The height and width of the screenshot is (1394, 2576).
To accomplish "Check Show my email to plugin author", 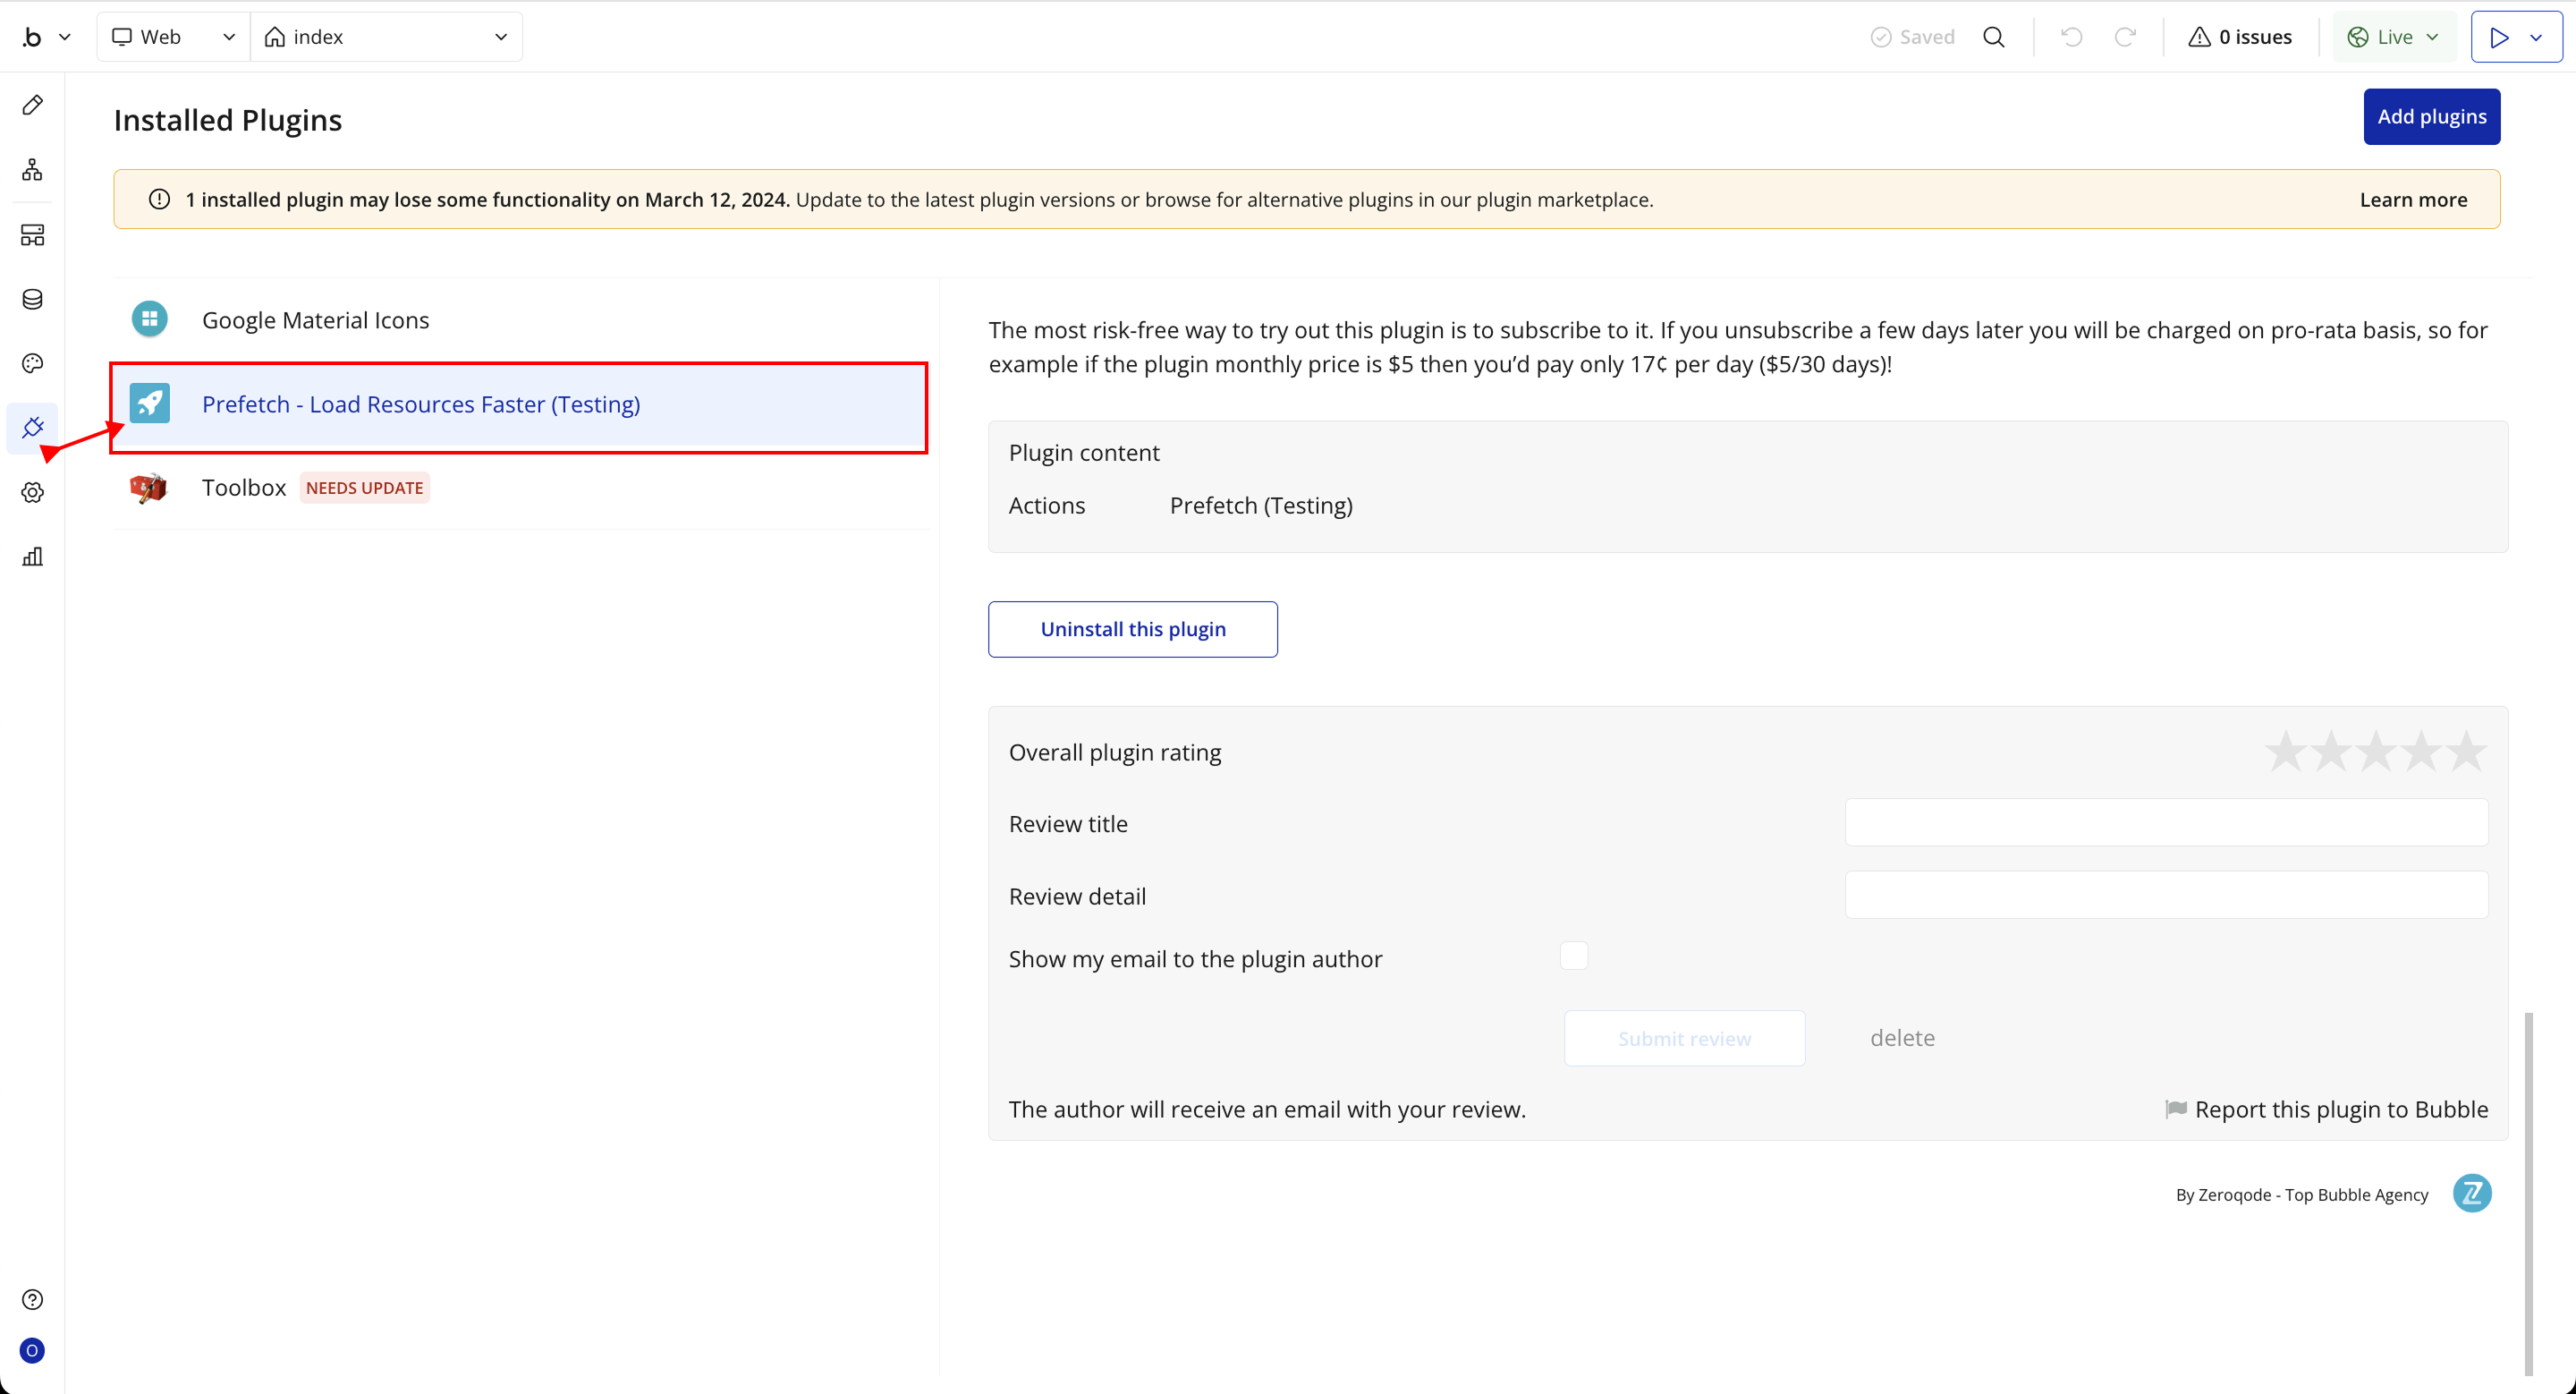I will 1573,956.
